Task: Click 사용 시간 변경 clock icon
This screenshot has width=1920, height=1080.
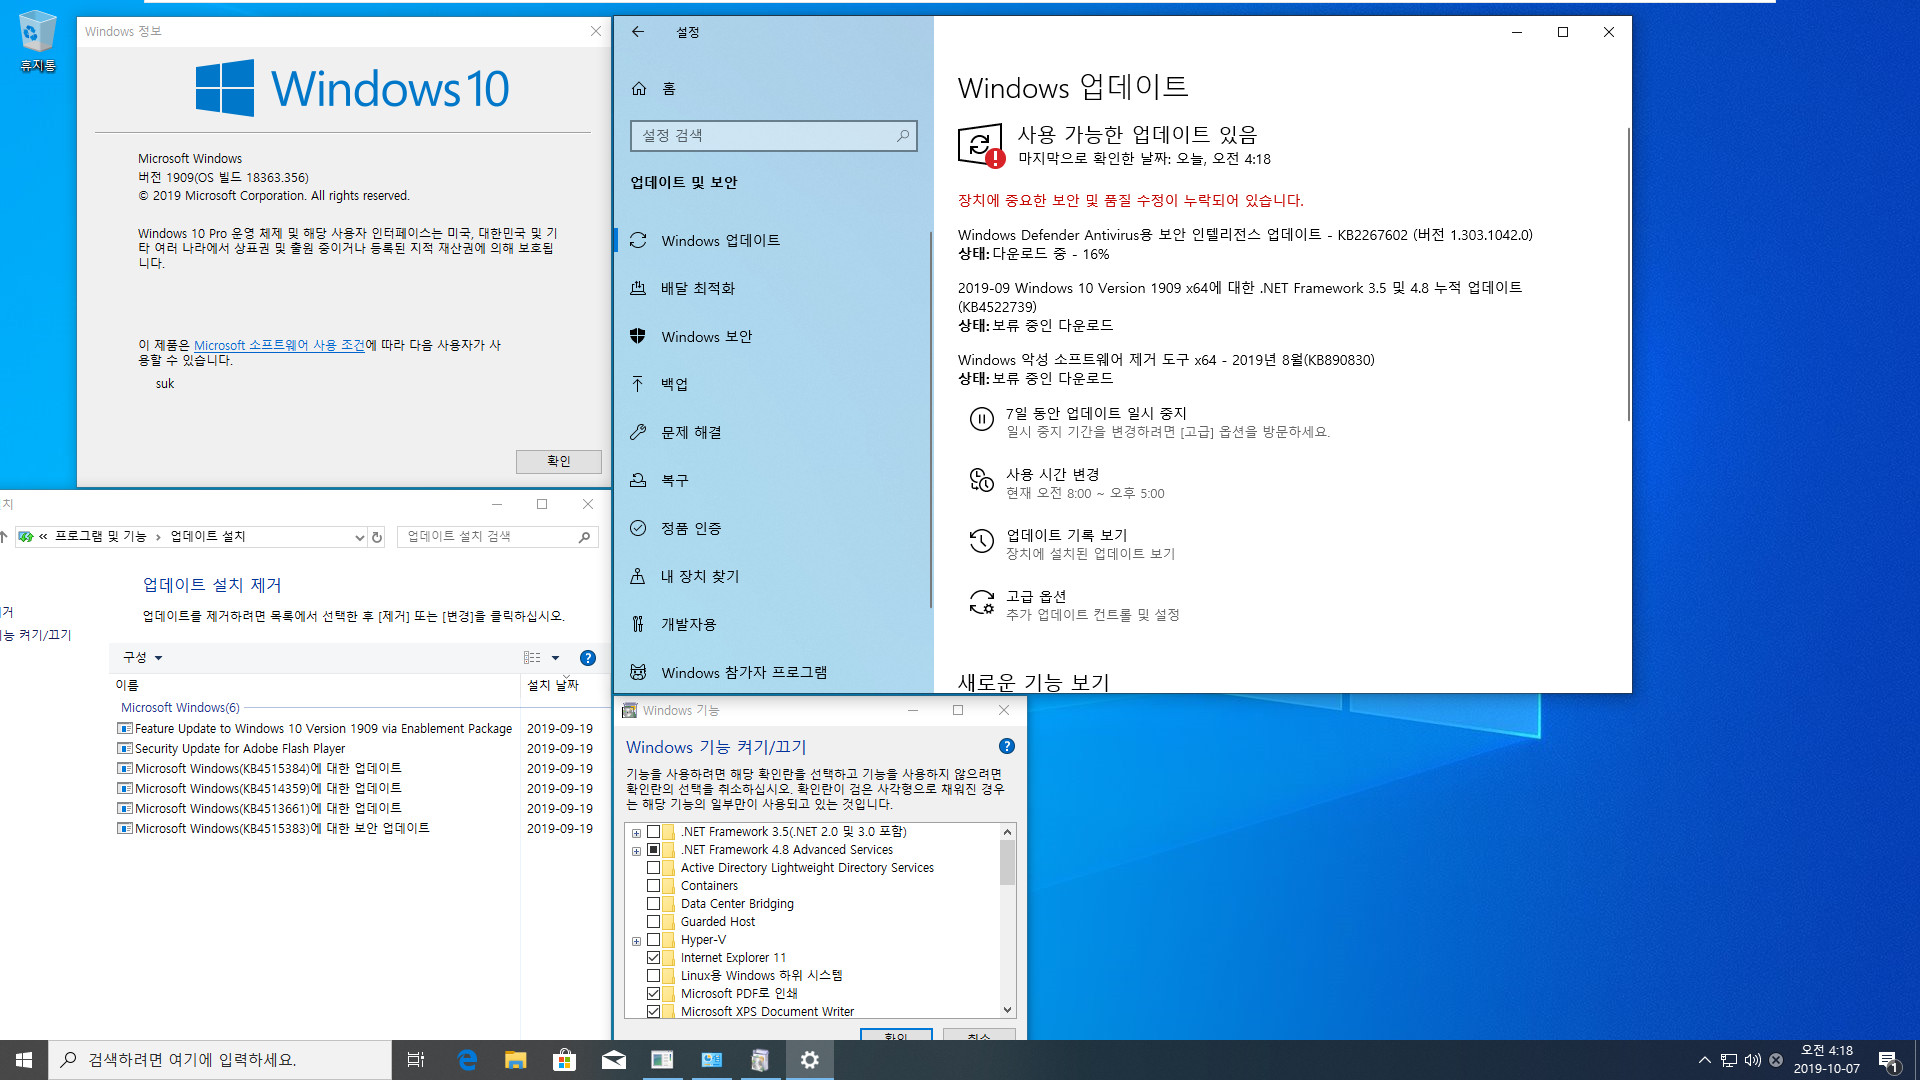Action: (981, 480)
